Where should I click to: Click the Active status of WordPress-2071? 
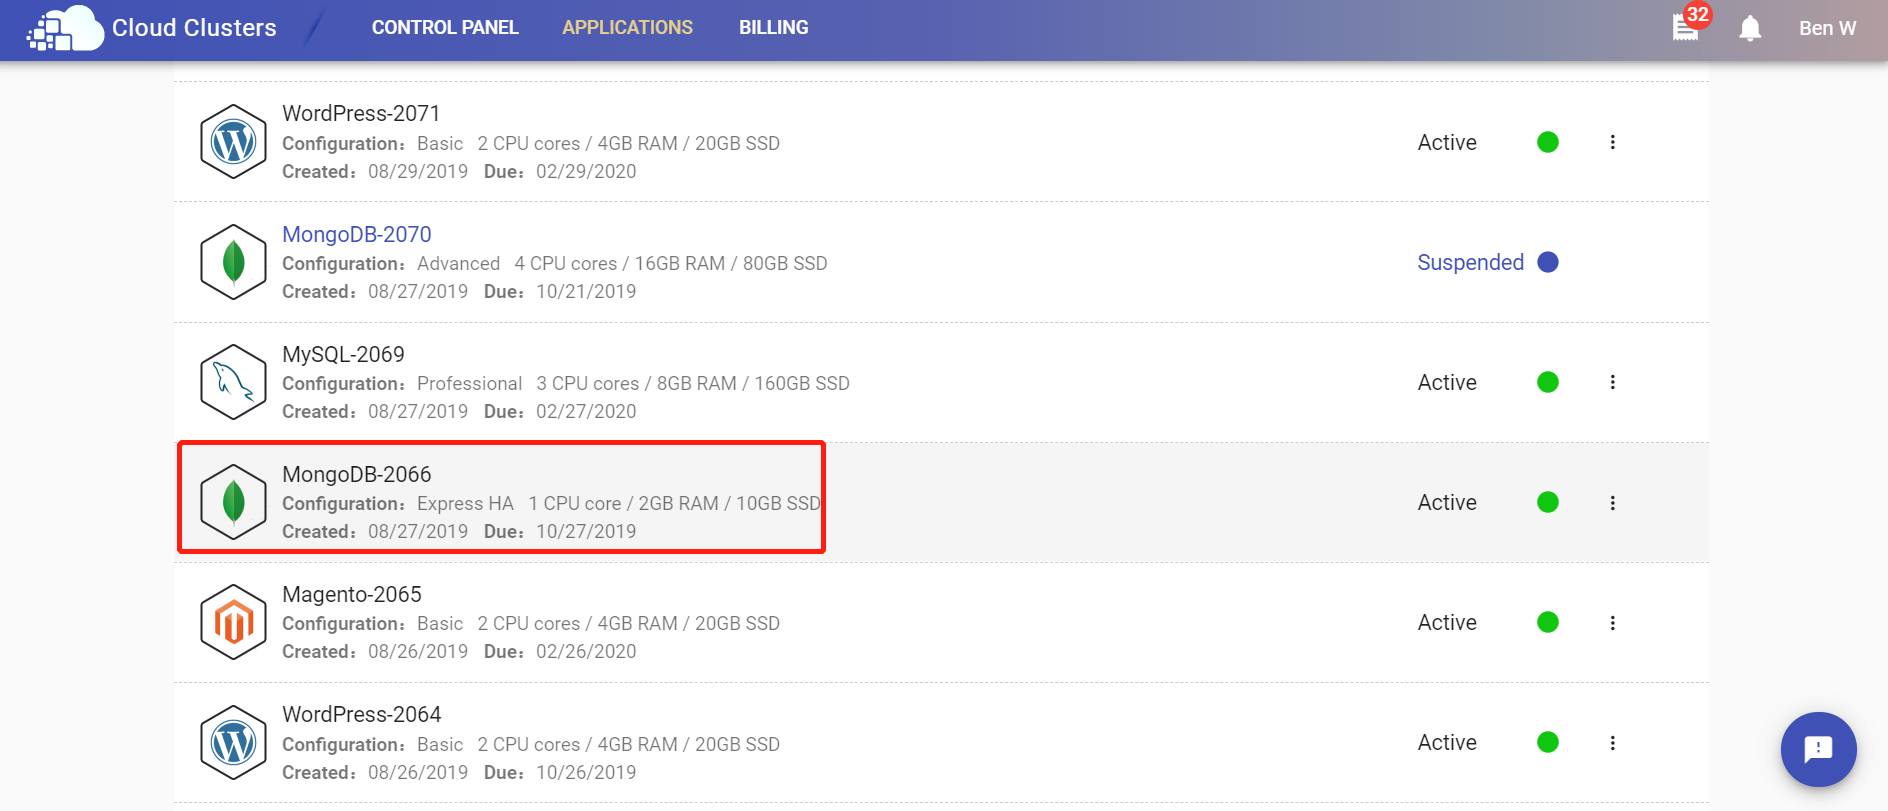(x=1447, y=142)
